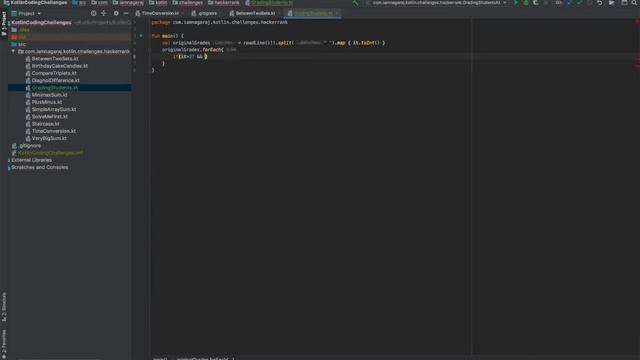Open Project panel settings gear icon
This screenshot has width=640, height=360.
[116, 13]
